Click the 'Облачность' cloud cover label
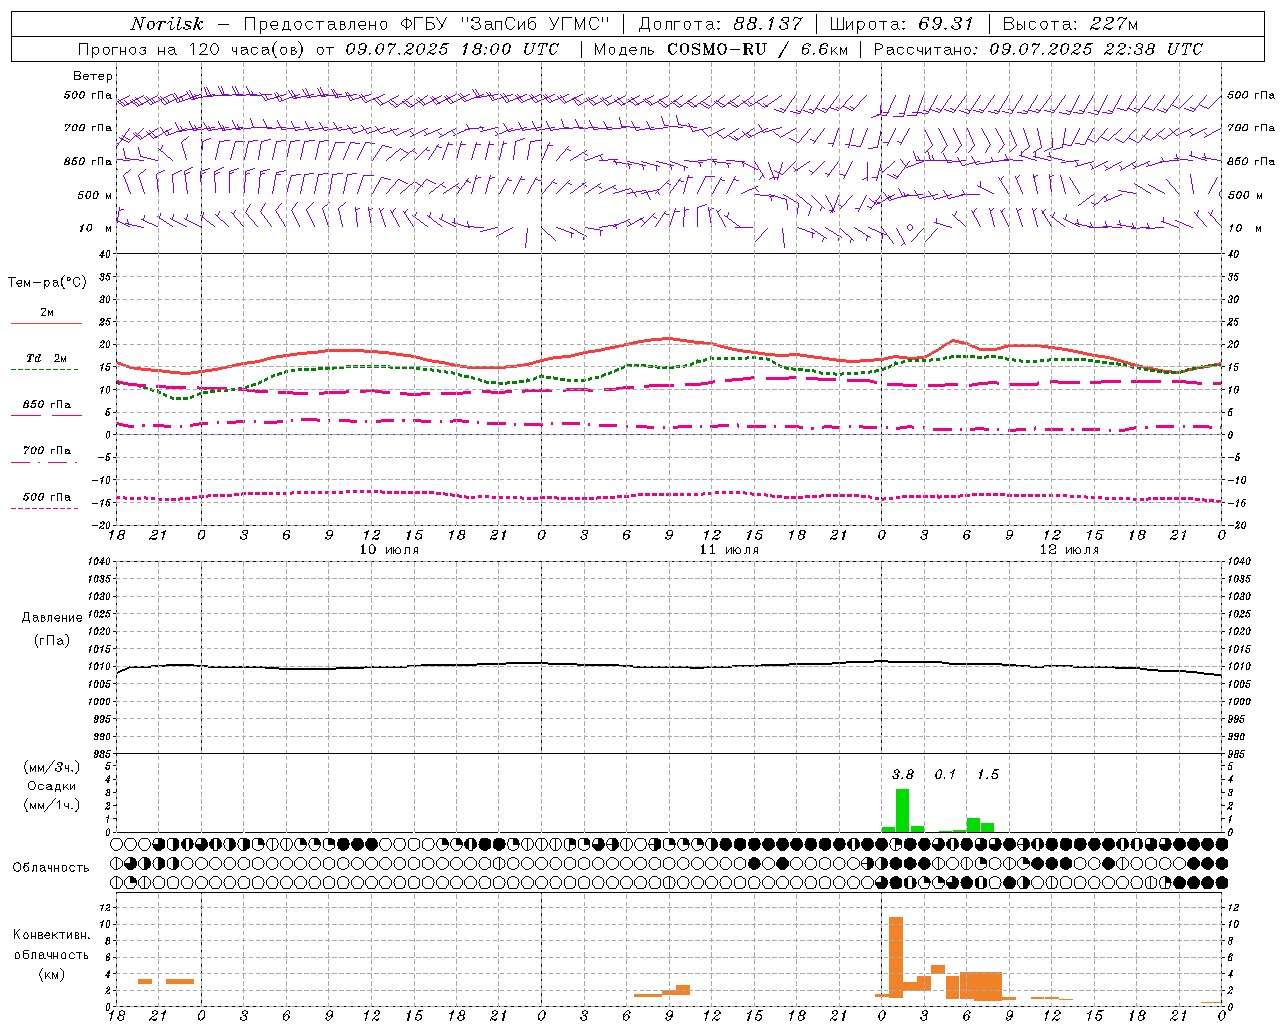Viewport: 1280px width, 1024px height. coord(51,867)
